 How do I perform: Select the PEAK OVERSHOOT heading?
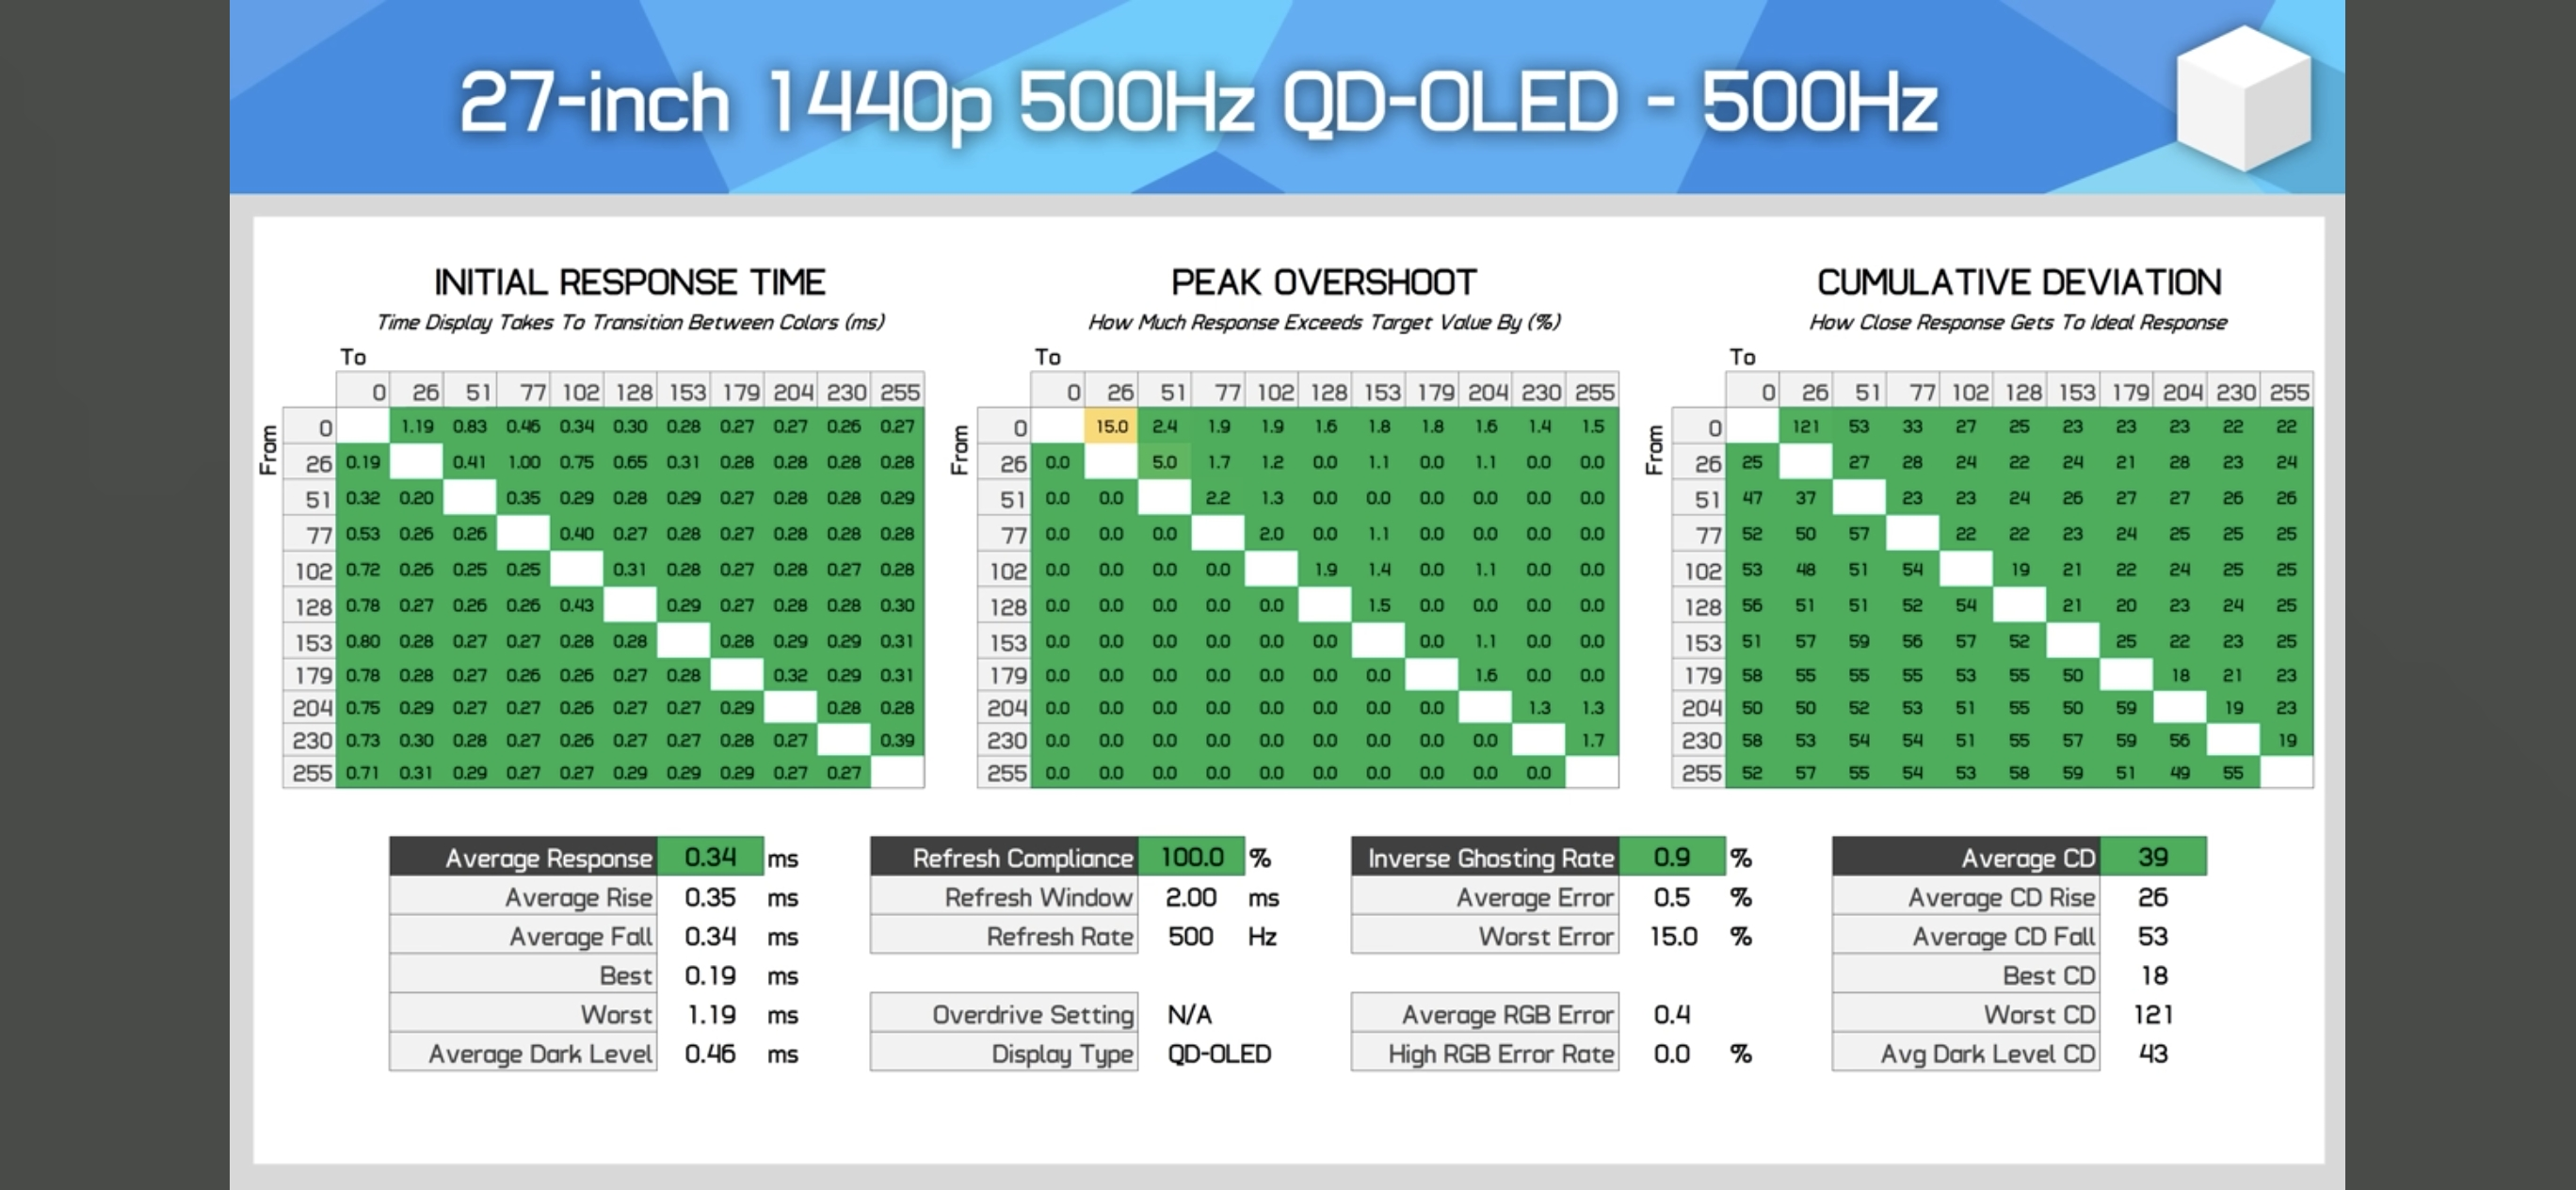(x=1324, y=282)
